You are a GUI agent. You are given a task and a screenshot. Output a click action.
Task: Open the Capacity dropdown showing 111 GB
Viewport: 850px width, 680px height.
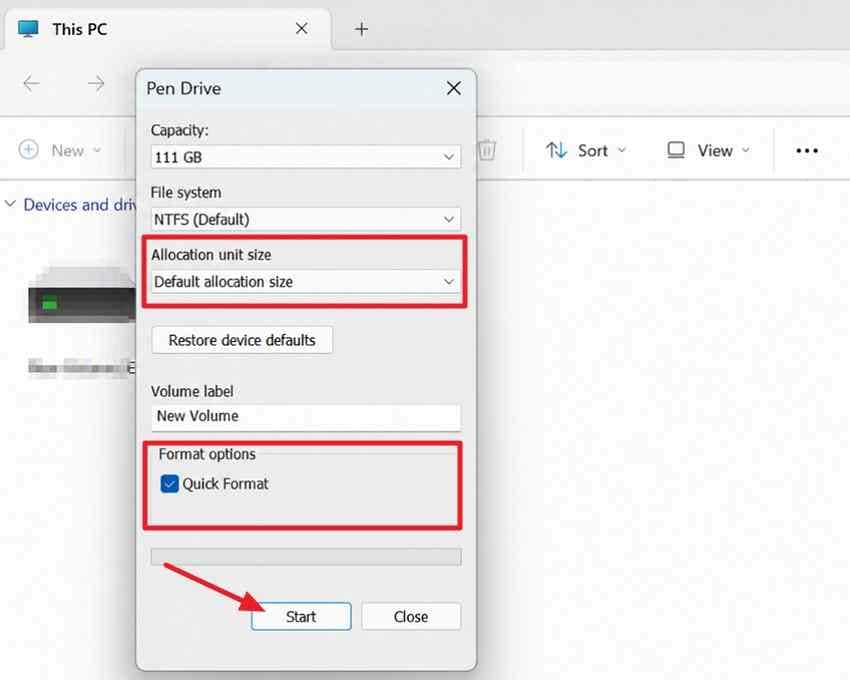(306, 157)
